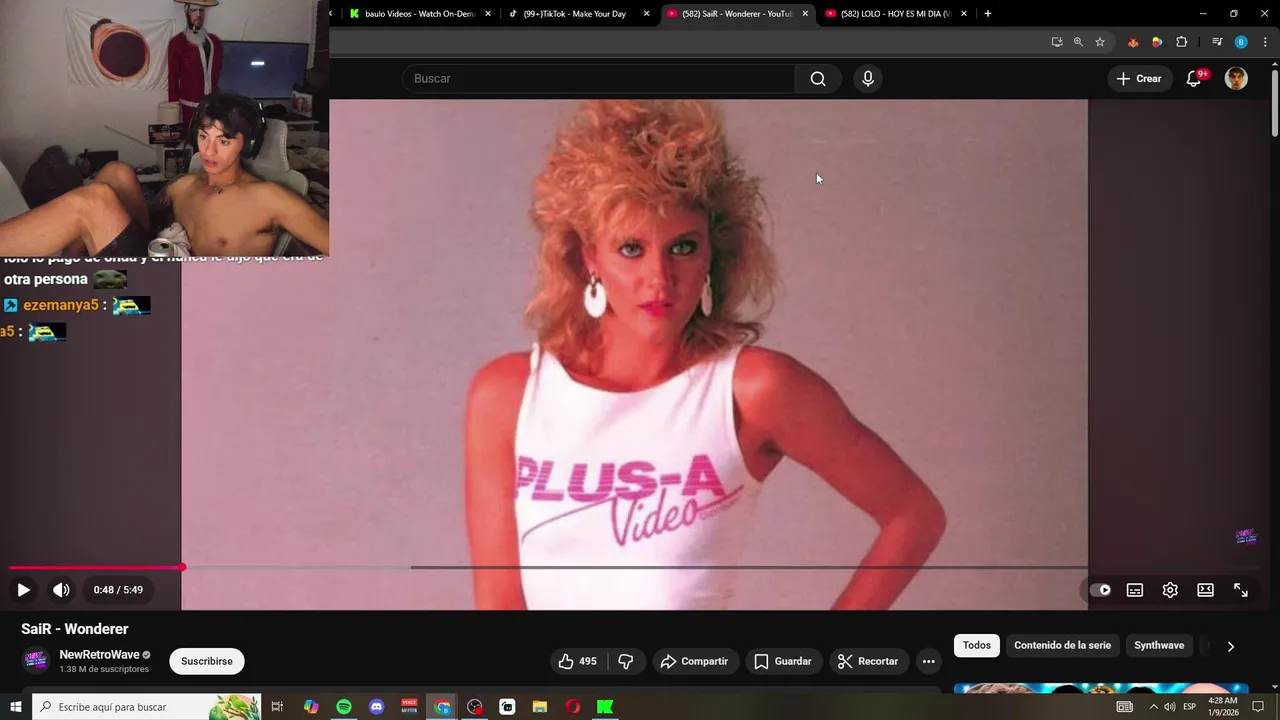The image size is (1280, 720).
Task: Close the TikTok browser tab
Action: coord(647,14)
